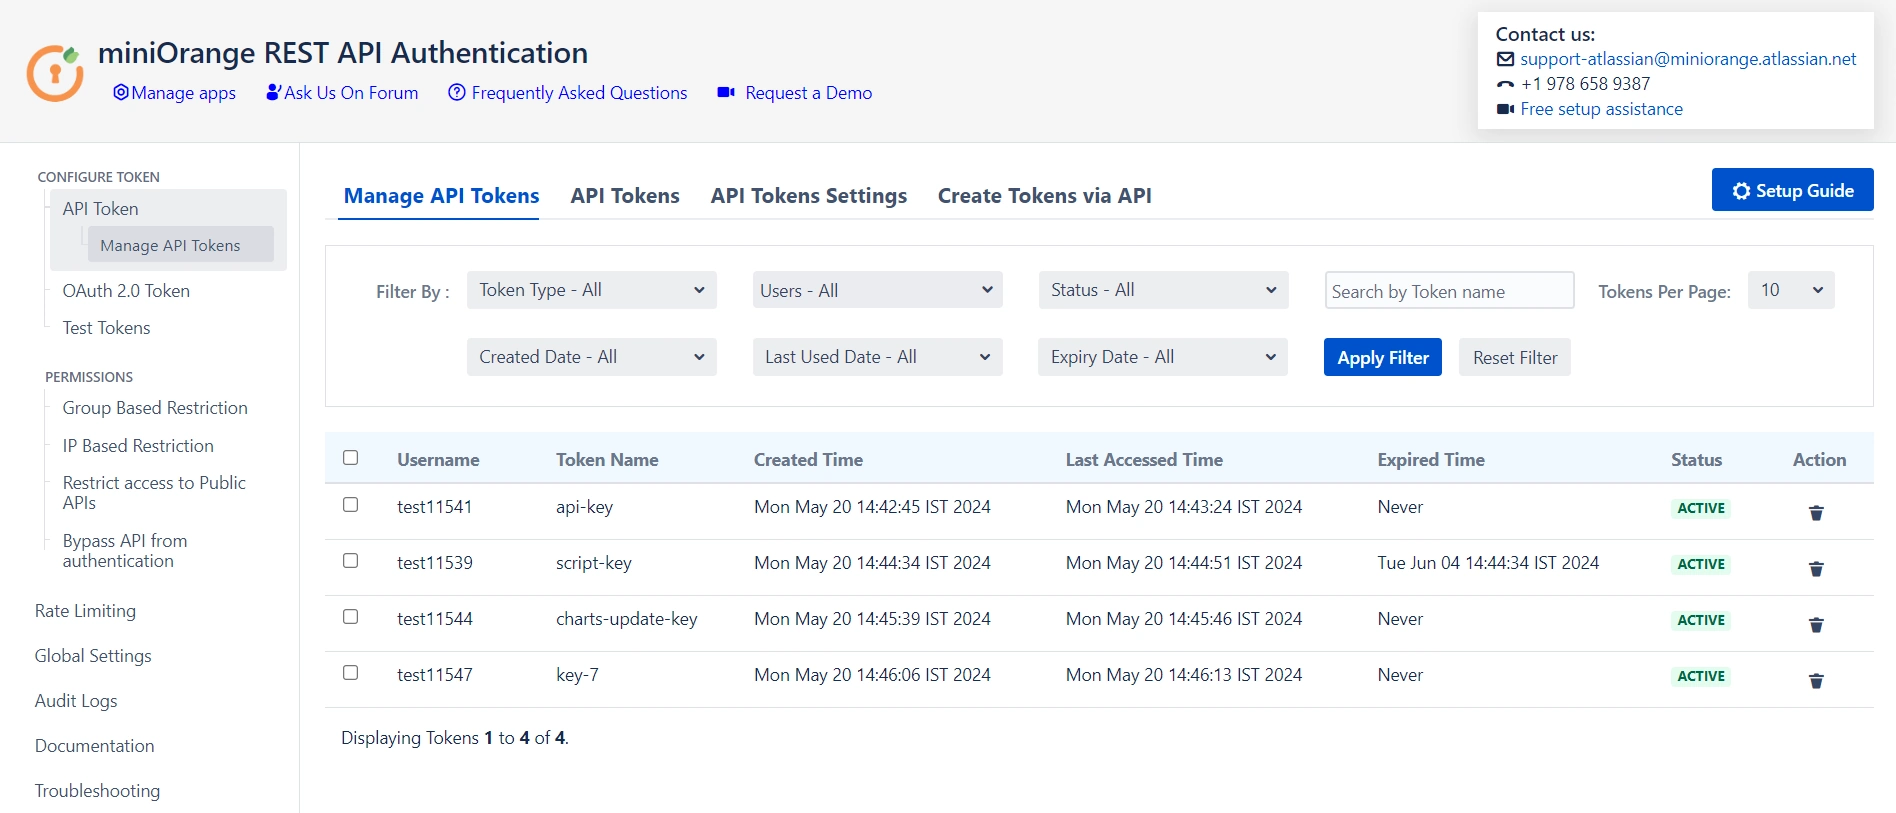Open Documentation from sidebar
This screenshot has width=1896, height=813.
pos(94,746)
